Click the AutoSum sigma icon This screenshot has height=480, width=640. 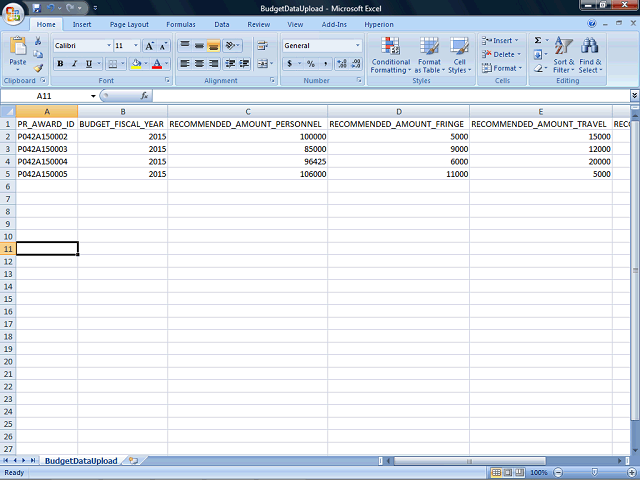(x=538, y=41)
